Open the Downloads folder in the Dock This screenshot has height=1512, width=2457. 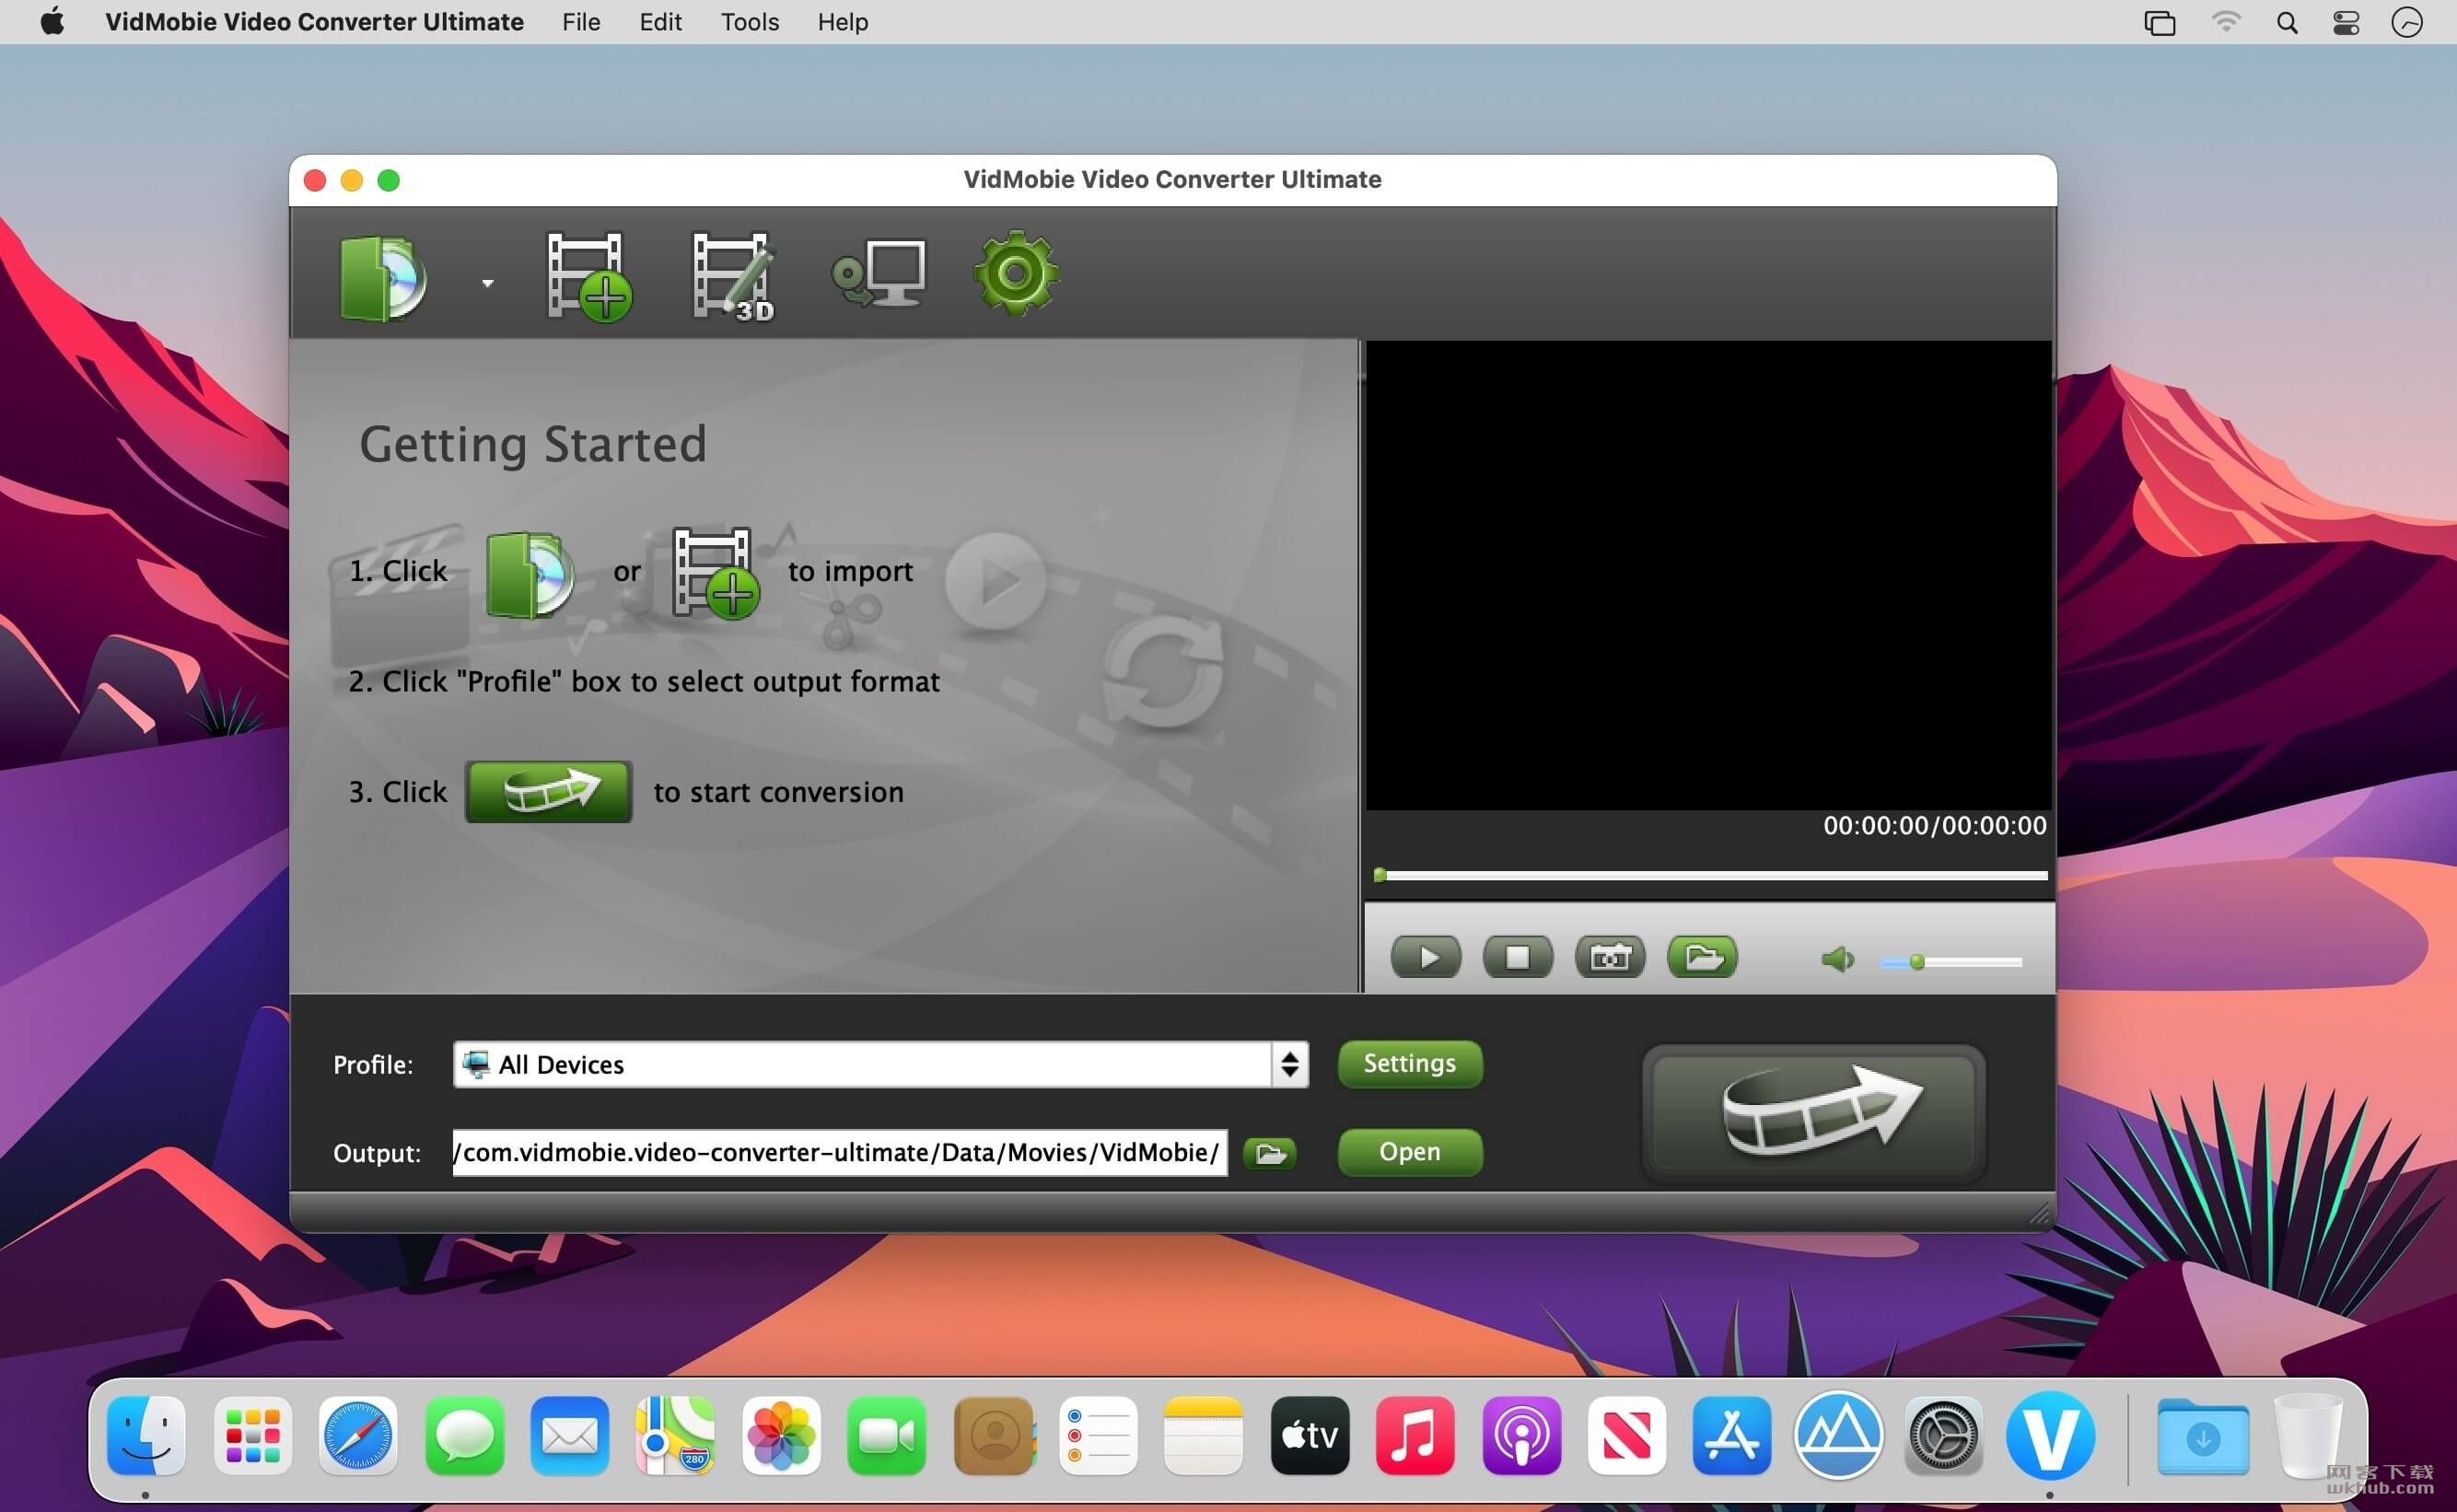[x=2203, y=1437]
